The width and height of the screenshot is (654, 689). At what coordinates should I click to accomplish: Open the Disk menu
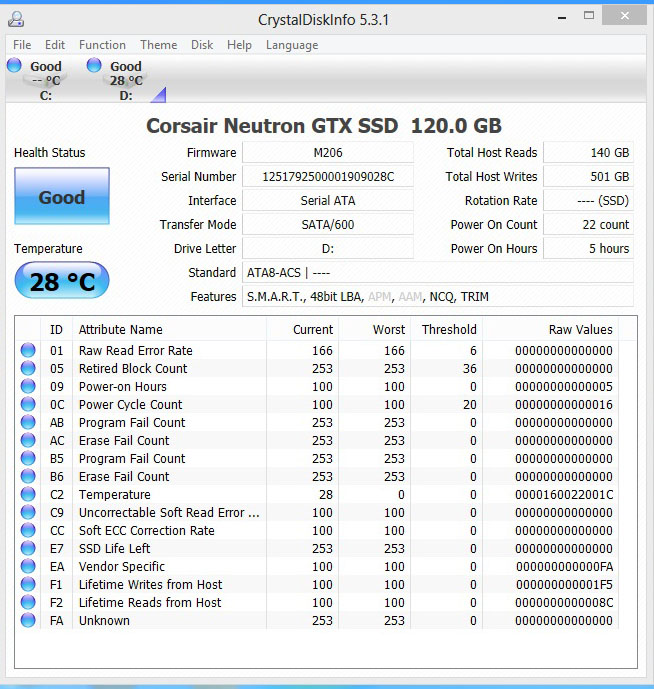click(x=202, y=45)
